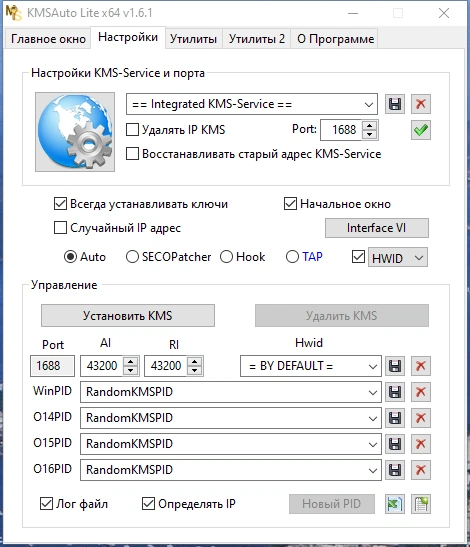Open the WinPID RandomKMSPID dropdown
This screenshot has width=470, height=547.
click(231, 392)
